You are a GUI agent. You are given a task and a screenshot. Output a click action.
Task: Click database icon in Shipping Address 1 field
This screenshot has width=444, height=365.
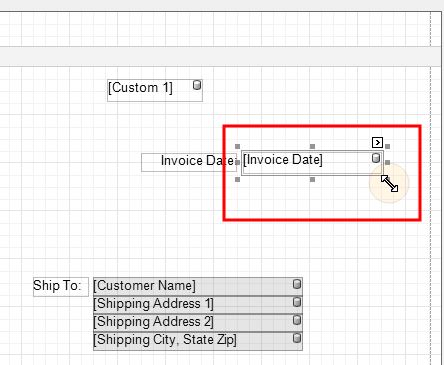click(297, 302)
